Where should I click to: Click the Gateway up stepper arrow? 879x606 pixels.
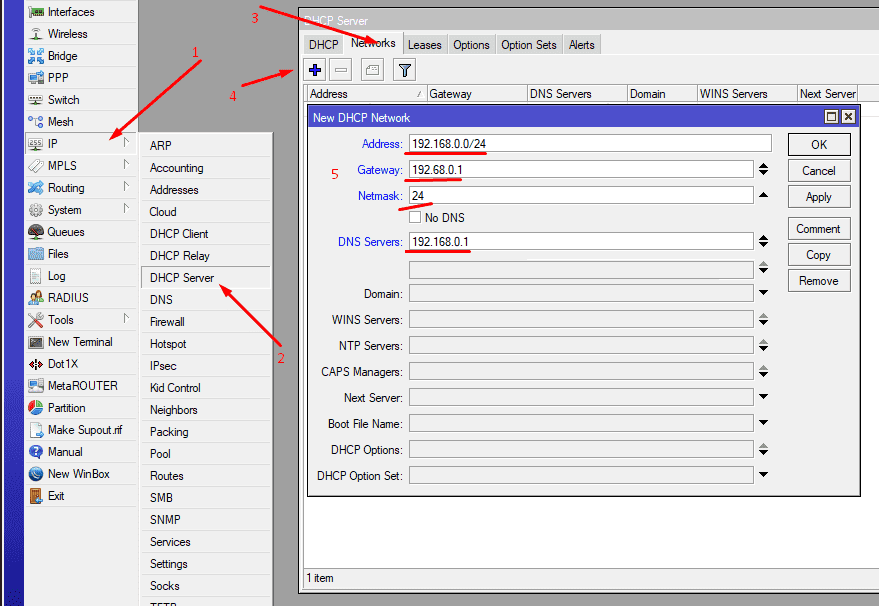pyautogui.click(x=763, y=166)
